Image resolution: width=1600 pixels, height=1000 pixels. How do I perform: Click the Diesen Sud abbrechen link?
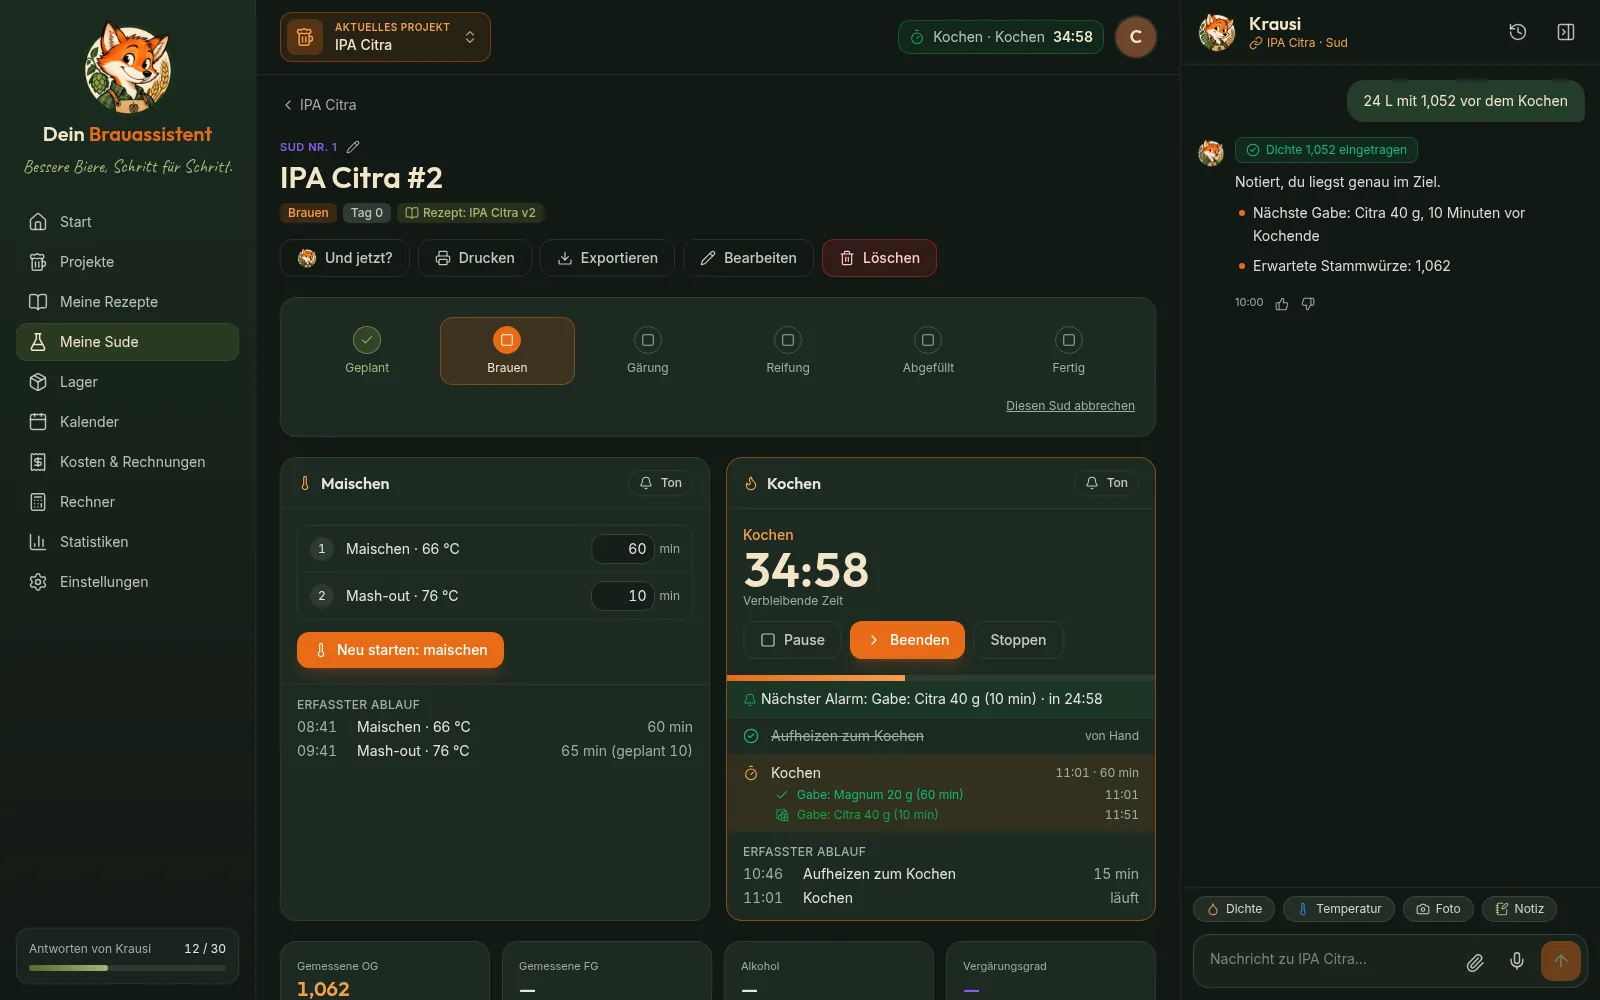1070,406
